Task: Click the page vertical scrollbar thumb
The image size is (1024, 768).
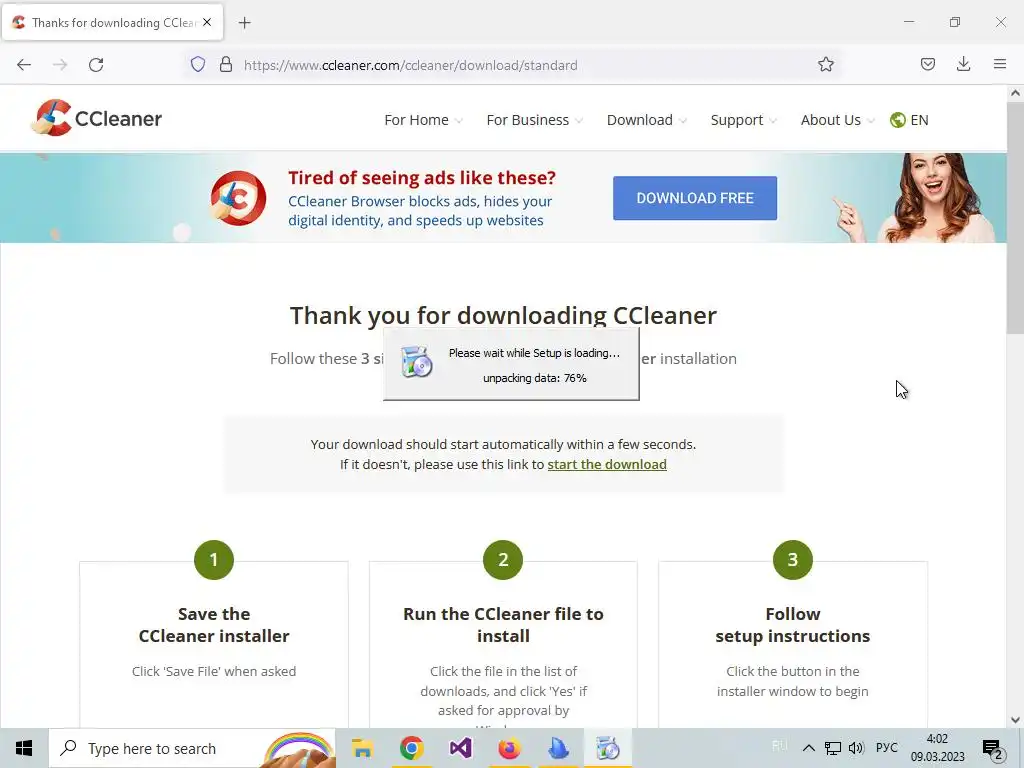Action: click(x=1015, y=219)
